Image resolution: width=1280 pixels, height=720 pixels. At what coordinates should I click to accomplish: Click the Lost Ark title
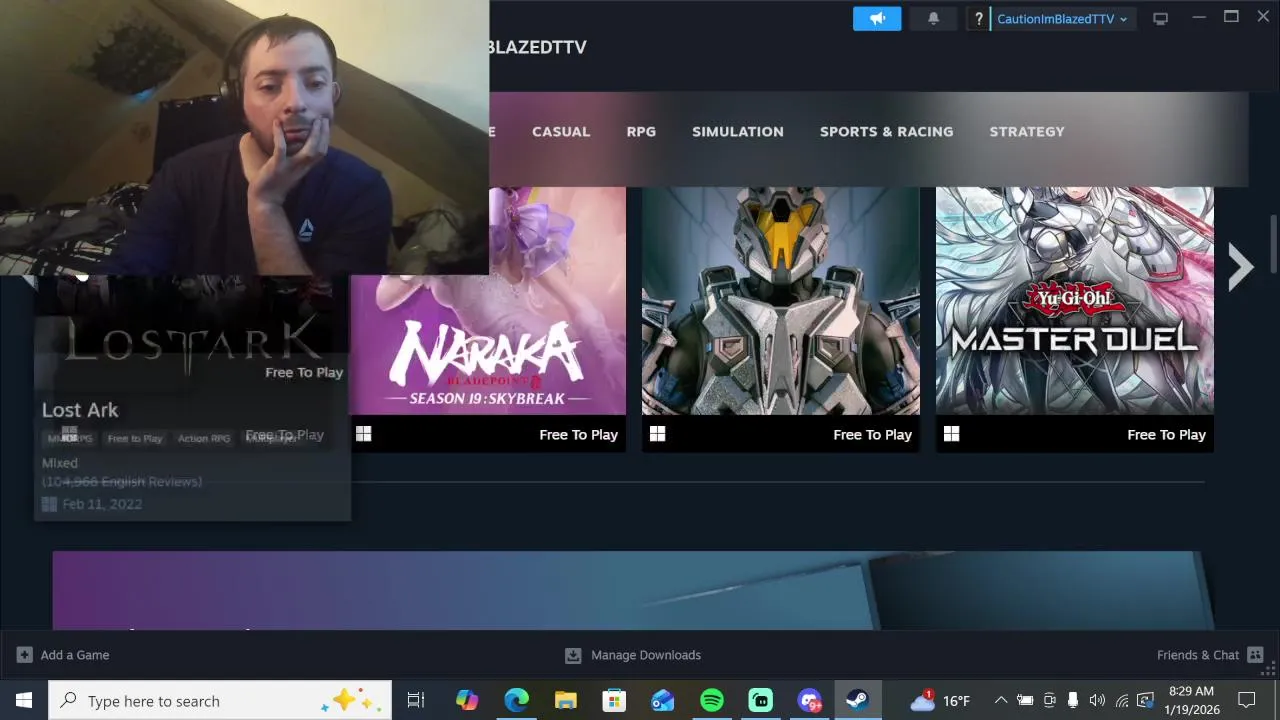[x=80, y=410]
